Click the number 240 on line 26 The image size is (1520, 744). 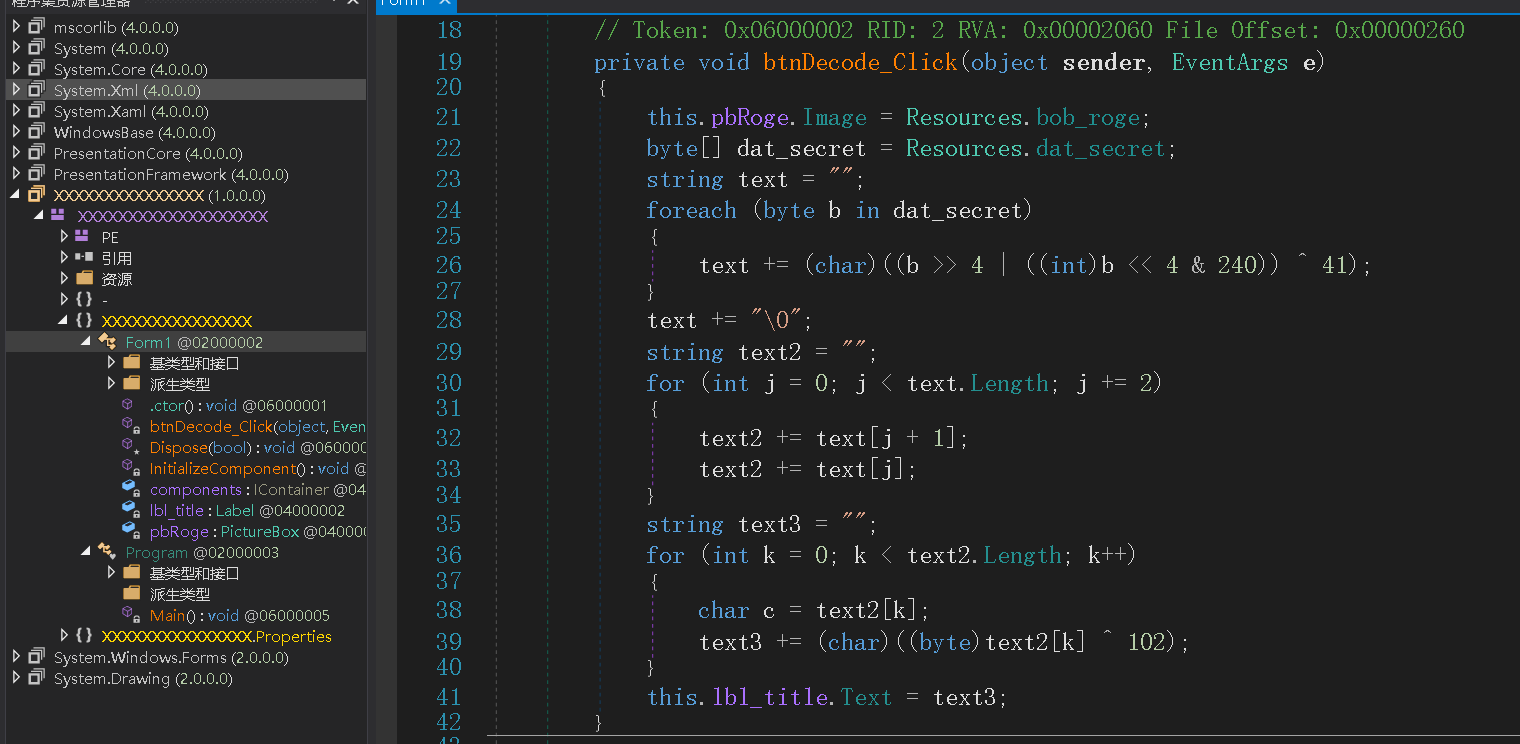click(1237, 265)
